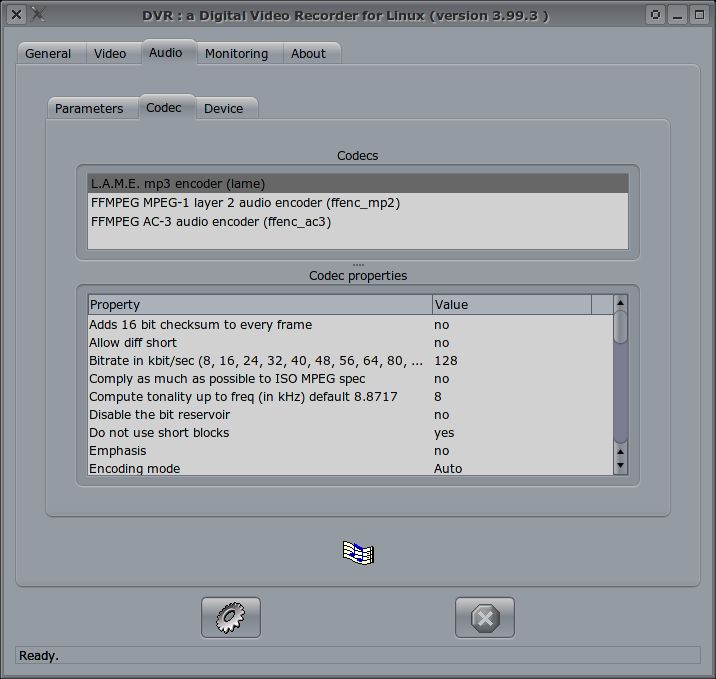716x679 pixels.
Task: Click the 'Ready.' status bar text
Action: (x=39, y=656)
